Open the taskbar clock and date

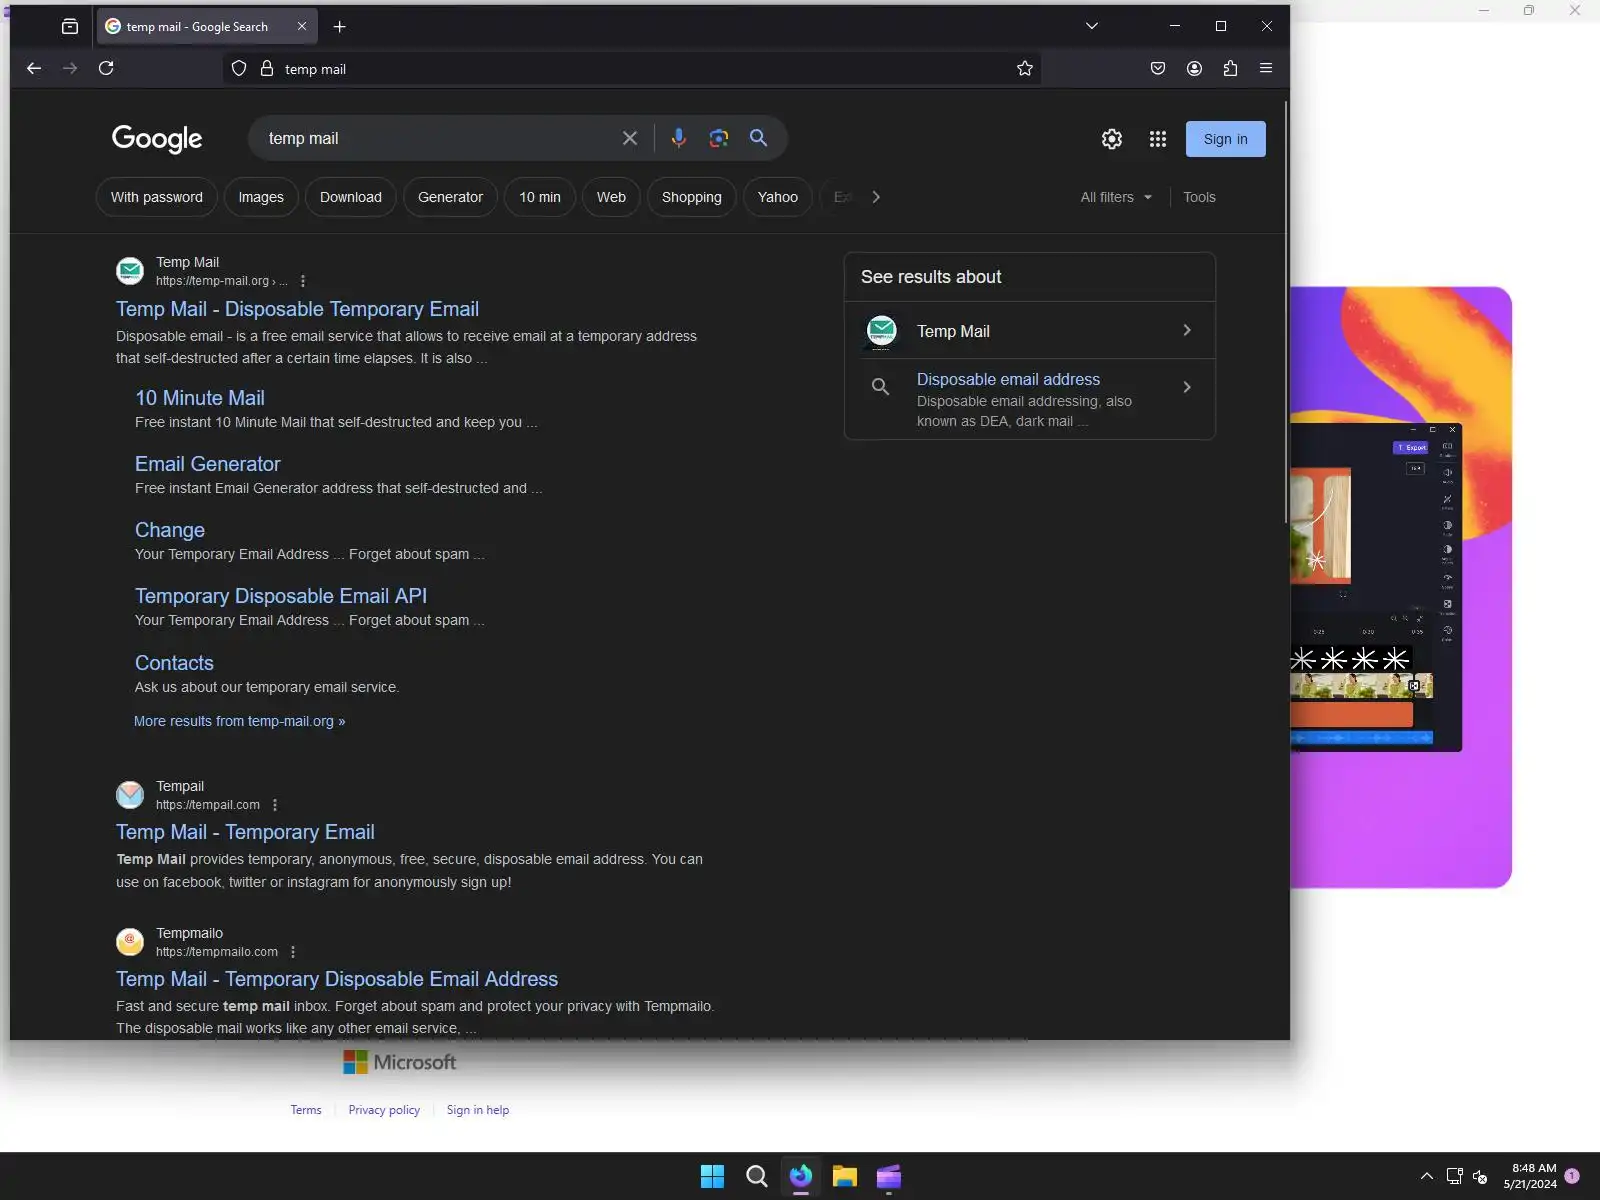click(1530, 1176)
